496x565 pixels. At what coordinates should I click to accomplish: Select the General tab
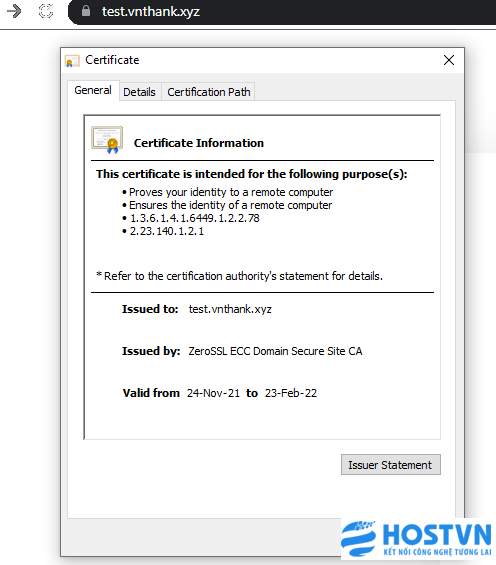click(93, 90)
